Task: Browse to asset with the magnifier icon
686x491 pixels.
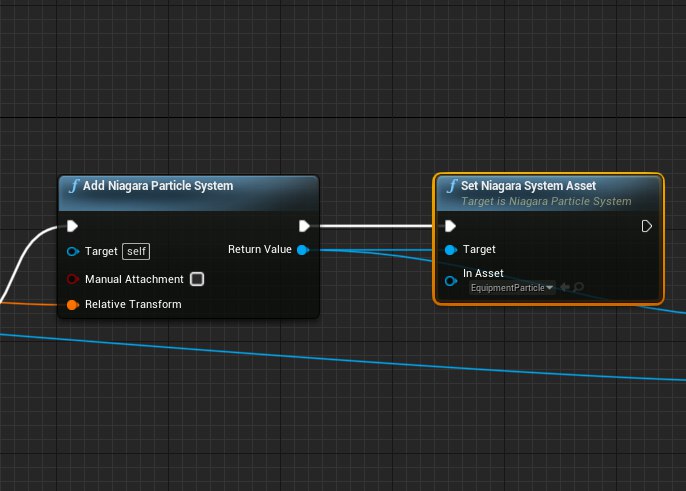Action: pos(578,287)
